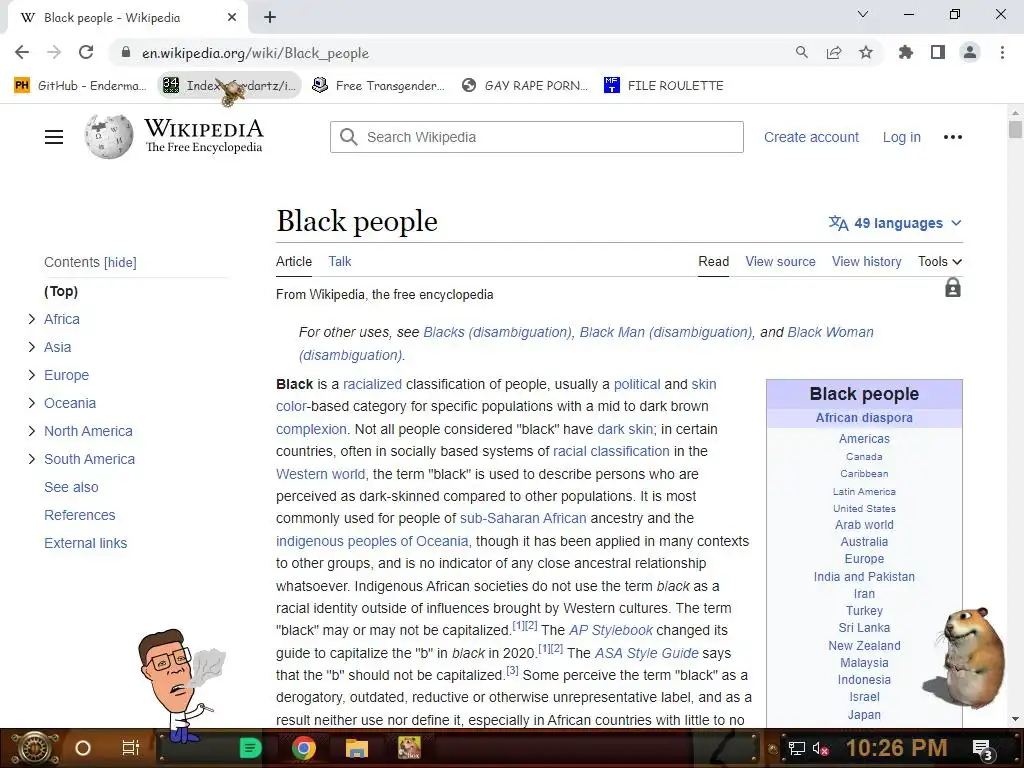Open FILE ROULETTE bookmark
The image size is (1024, 768).
[664, 86]
